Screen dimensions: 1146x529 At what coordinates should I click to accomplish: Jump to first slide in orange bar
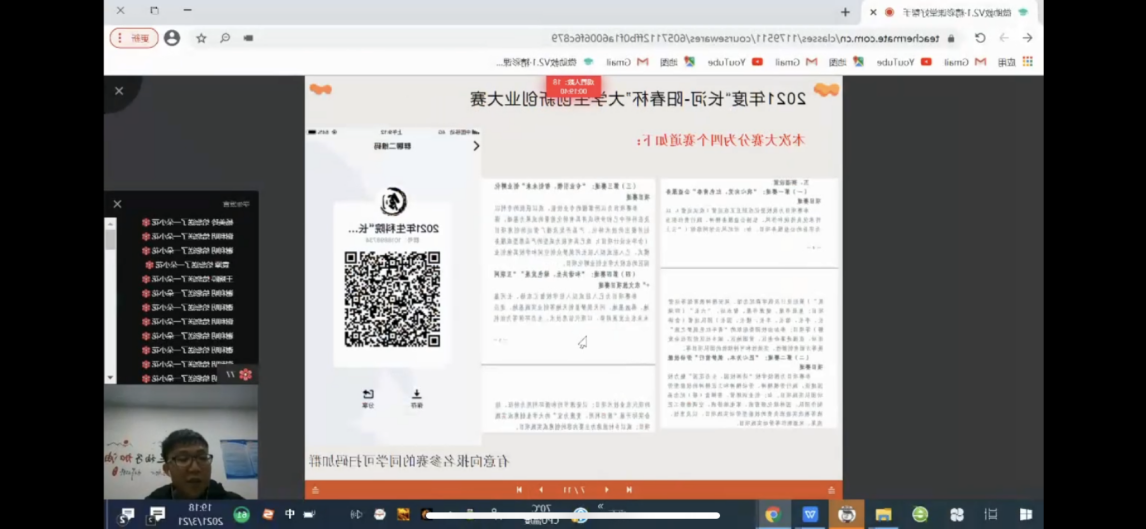pos(629,490)
